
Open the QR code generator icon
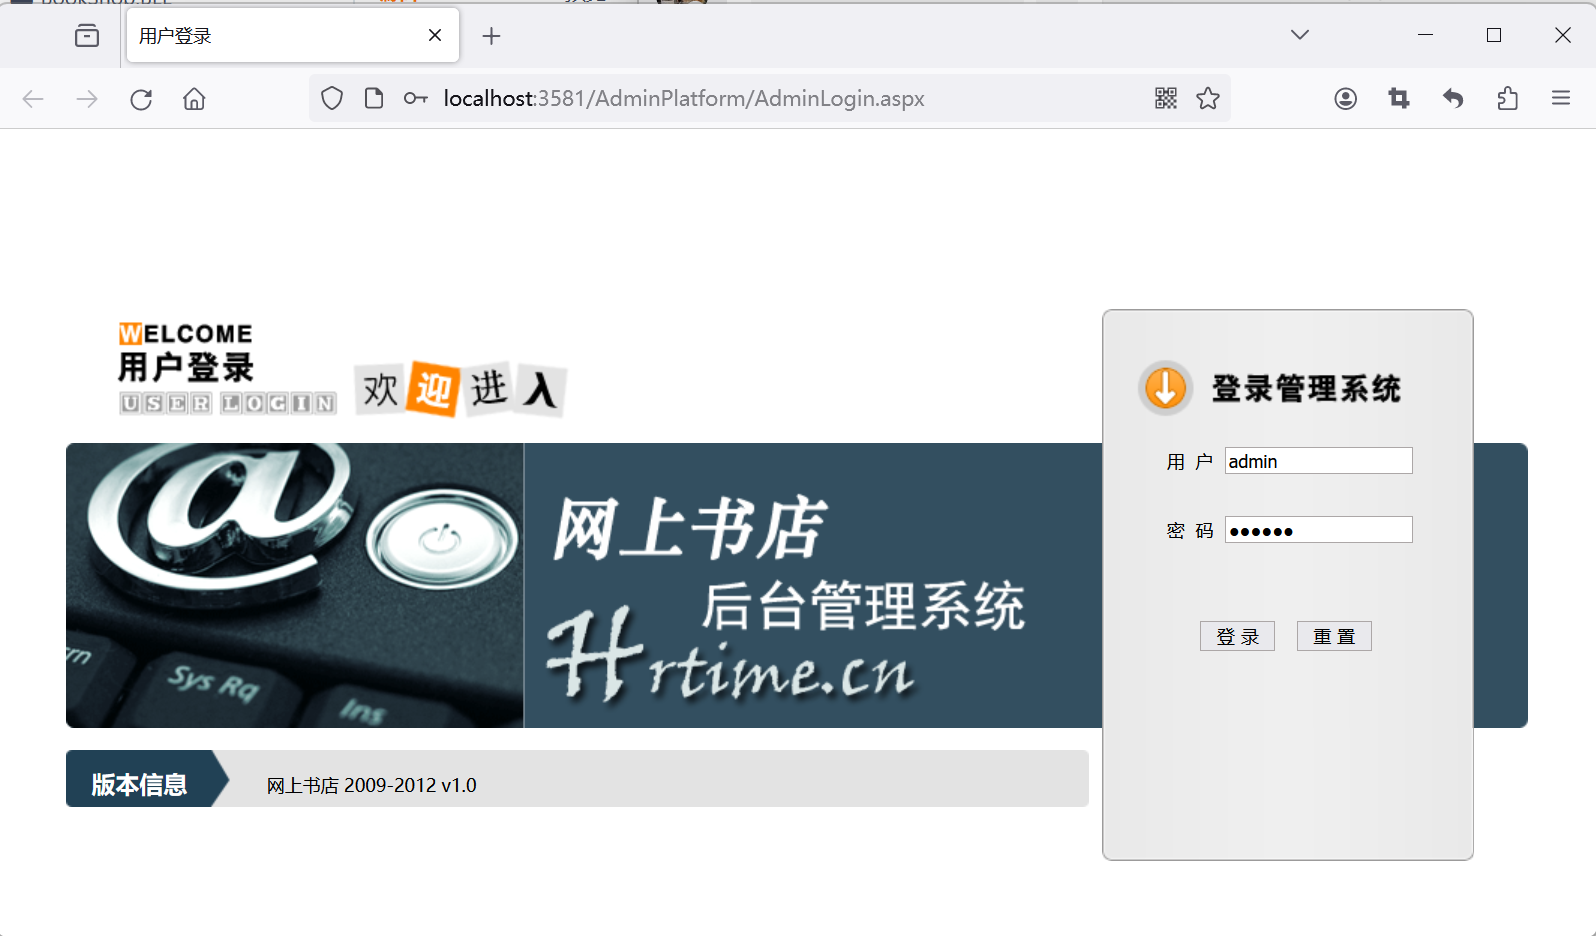coord(1165,98)
